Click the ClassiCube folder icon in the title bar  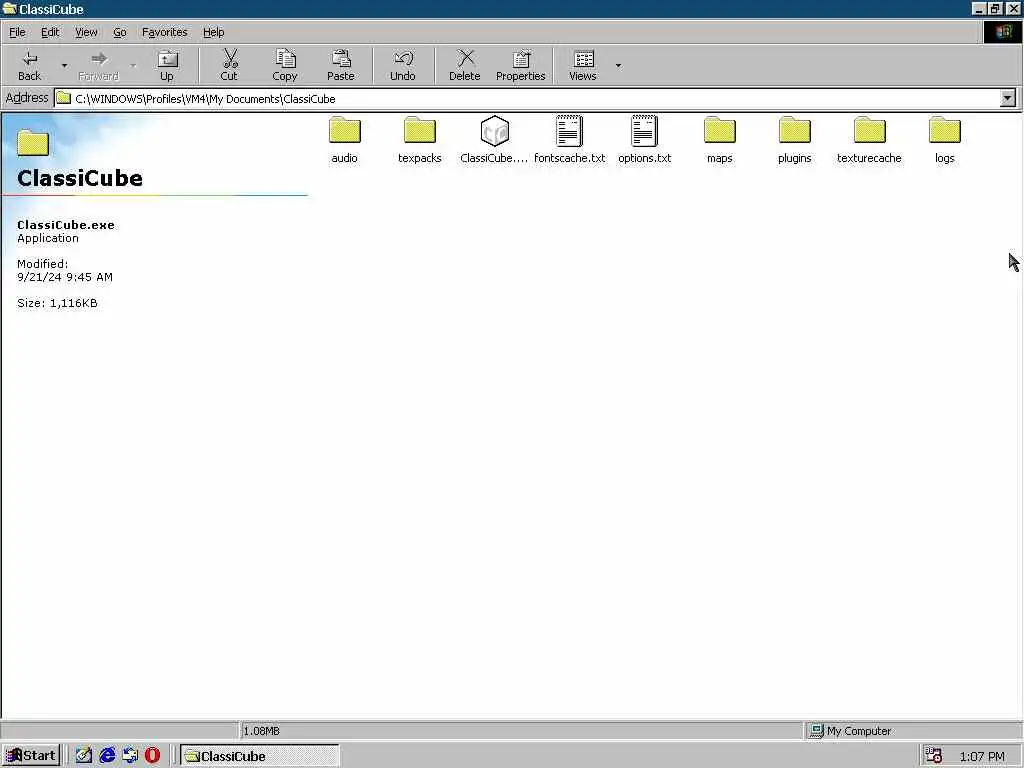pos(9,8)
